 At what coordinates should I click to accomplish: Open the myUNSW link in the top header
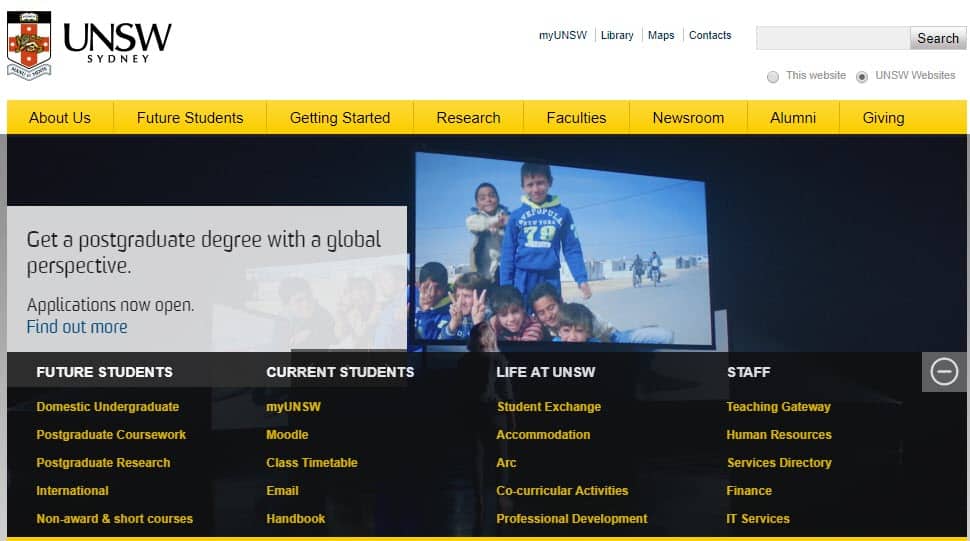point(563,35)
